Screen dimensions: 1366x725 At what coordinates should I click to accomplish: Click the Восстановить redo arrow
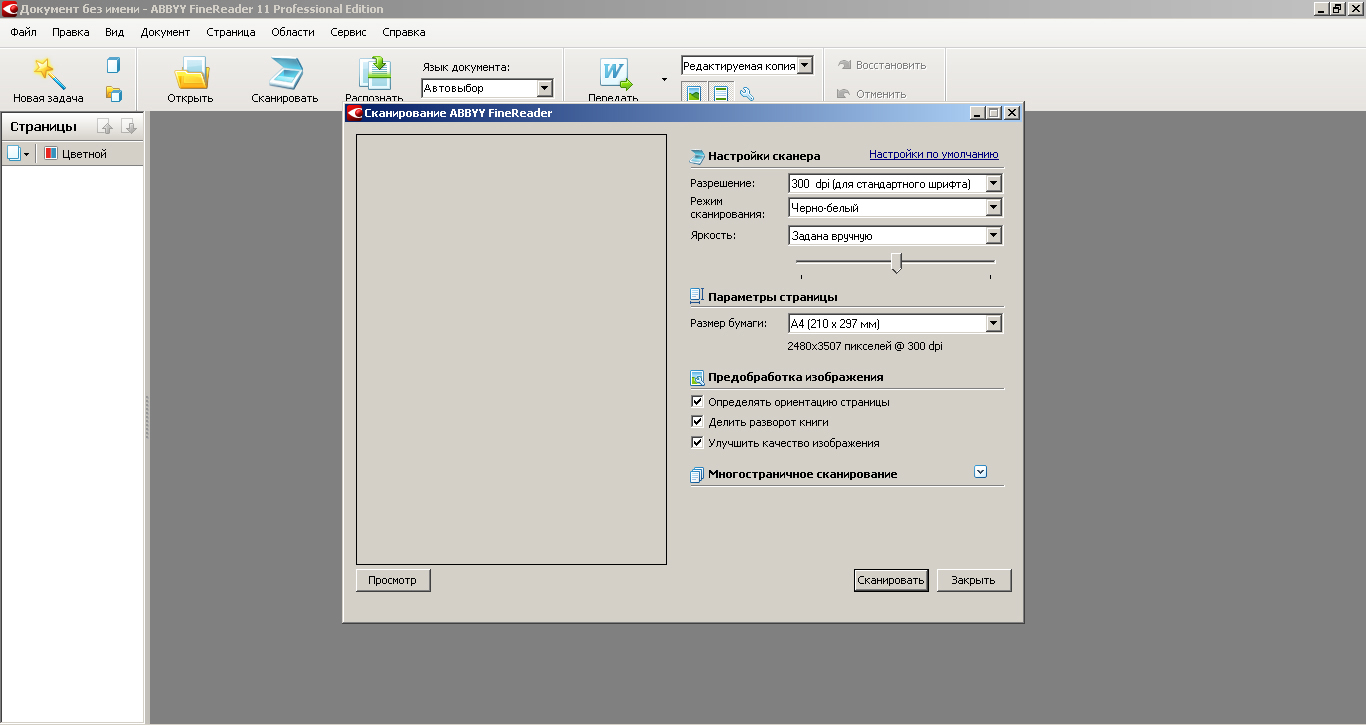pyautogui.click(x=844, y=65)
